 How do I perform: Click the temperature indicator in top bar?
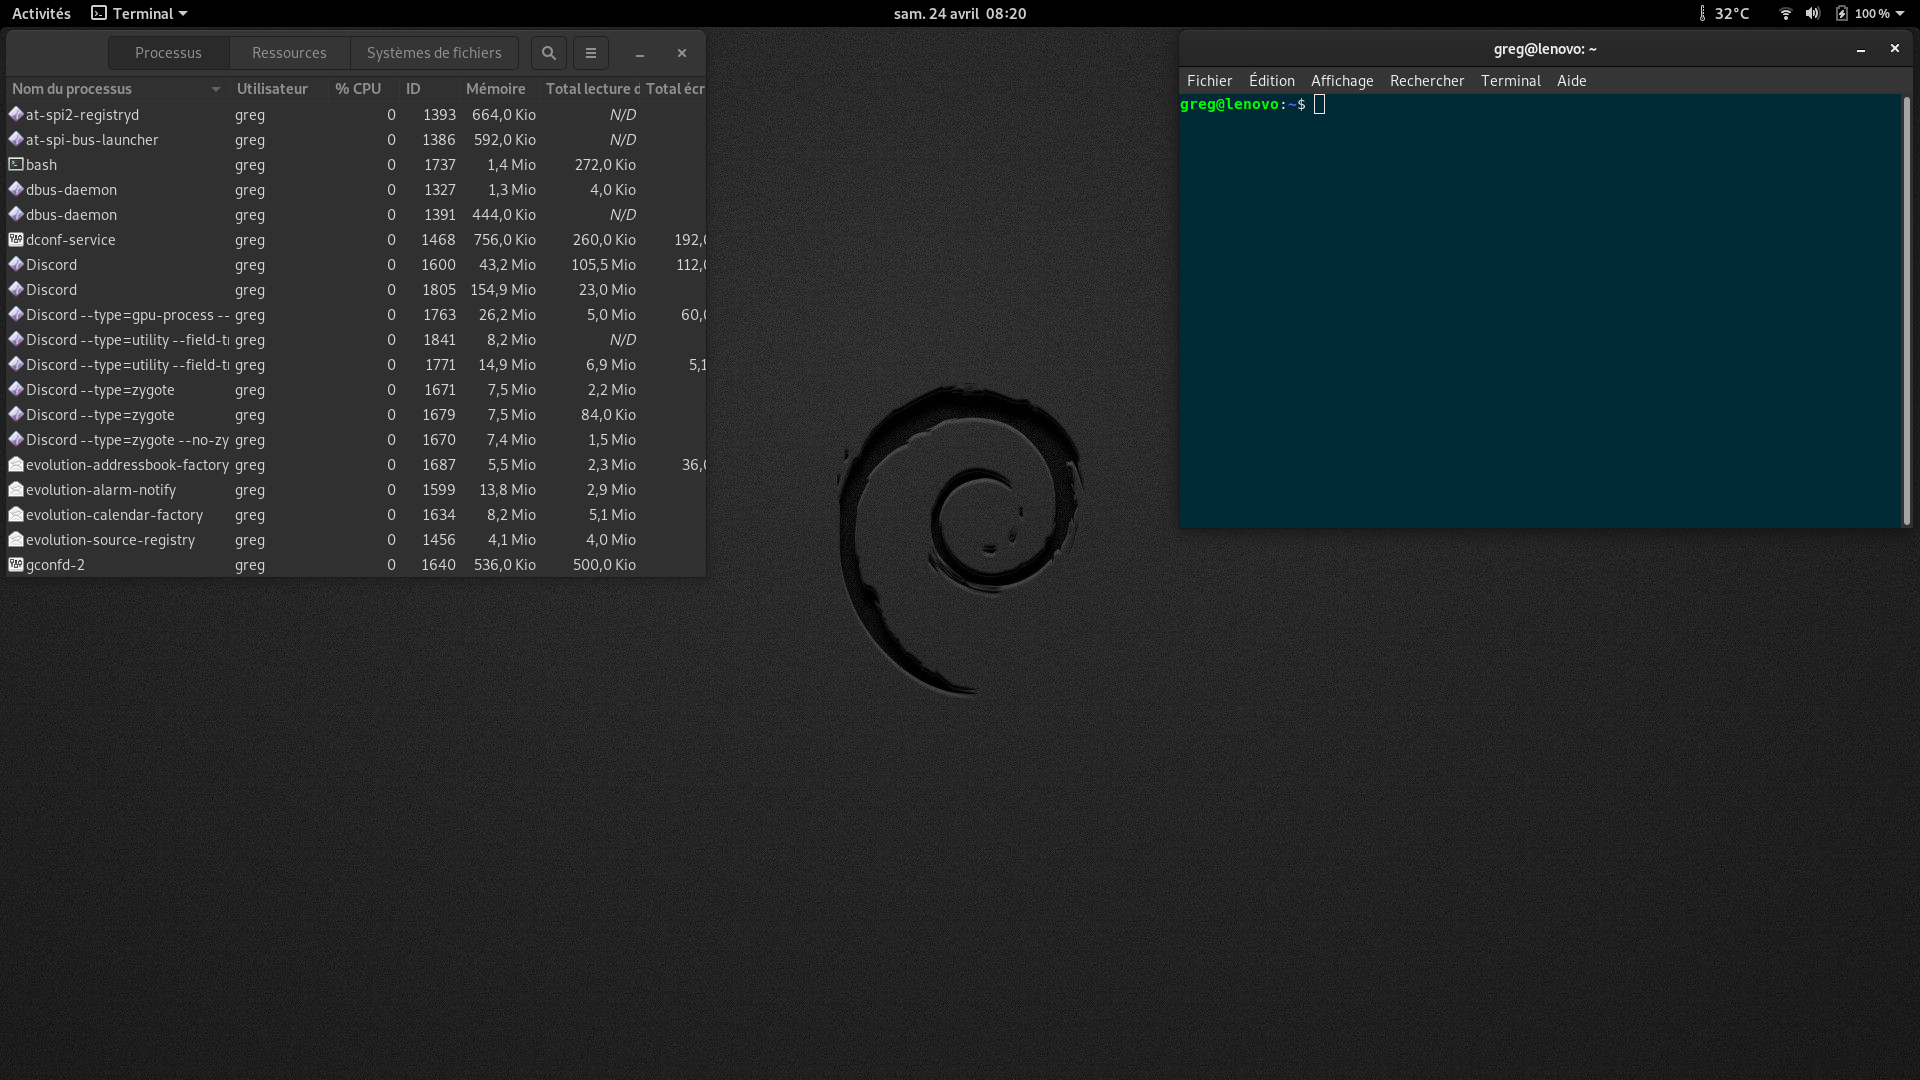[1724, 13]
